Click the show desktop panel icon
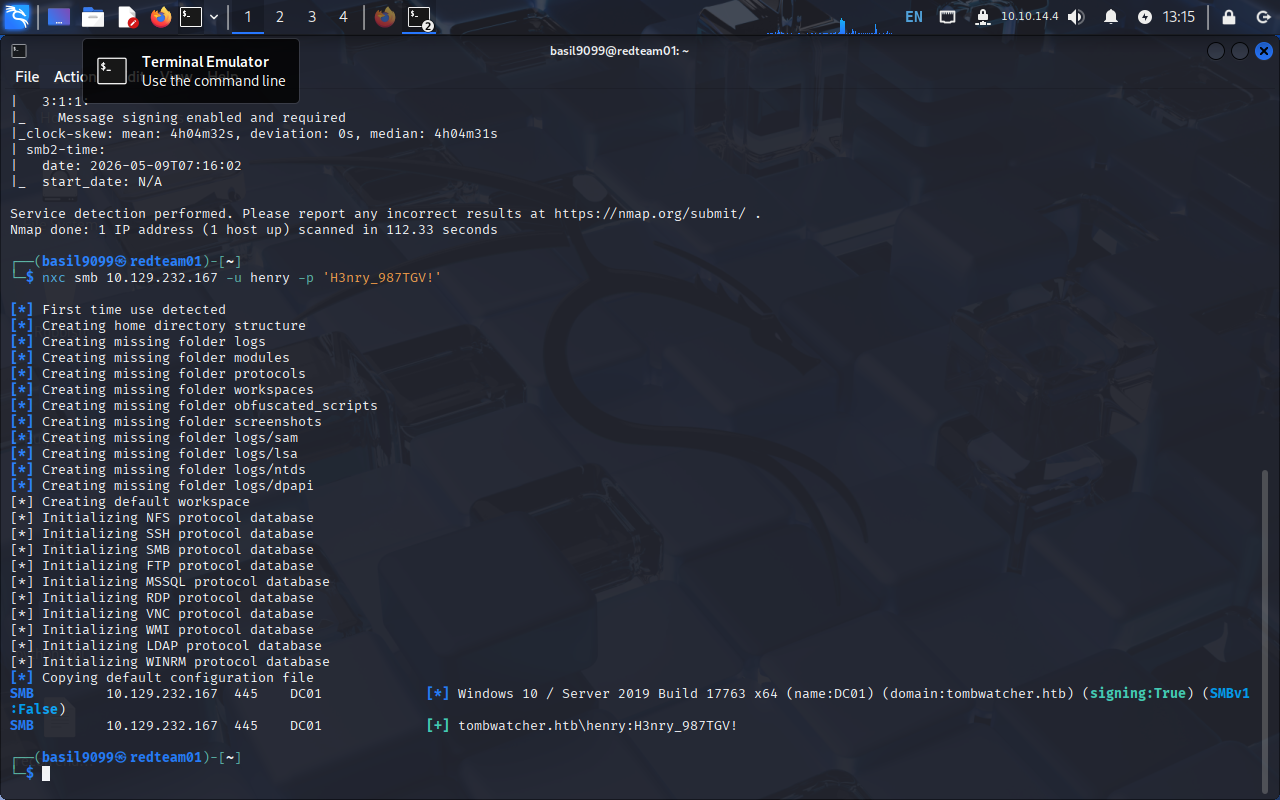Viewport: 1280px width, 800px height. click(x=59, y=17)
